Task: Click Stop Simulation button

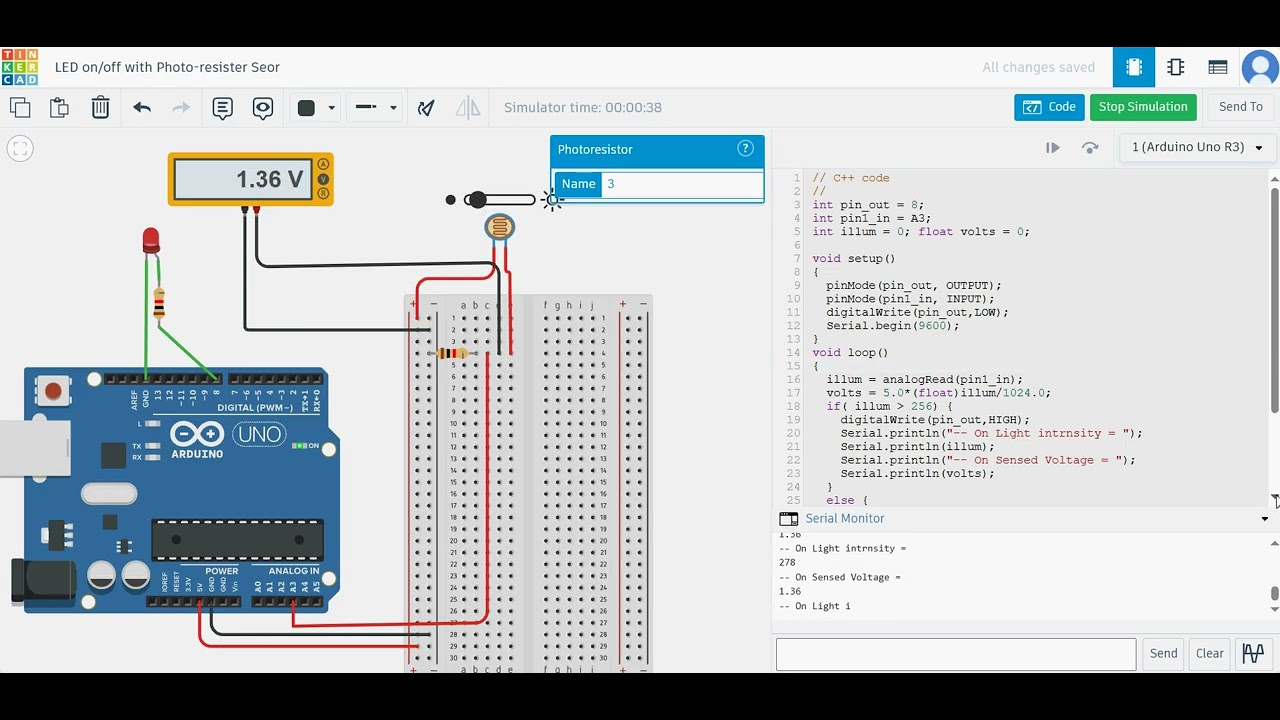Action: tap(1143, 107)
